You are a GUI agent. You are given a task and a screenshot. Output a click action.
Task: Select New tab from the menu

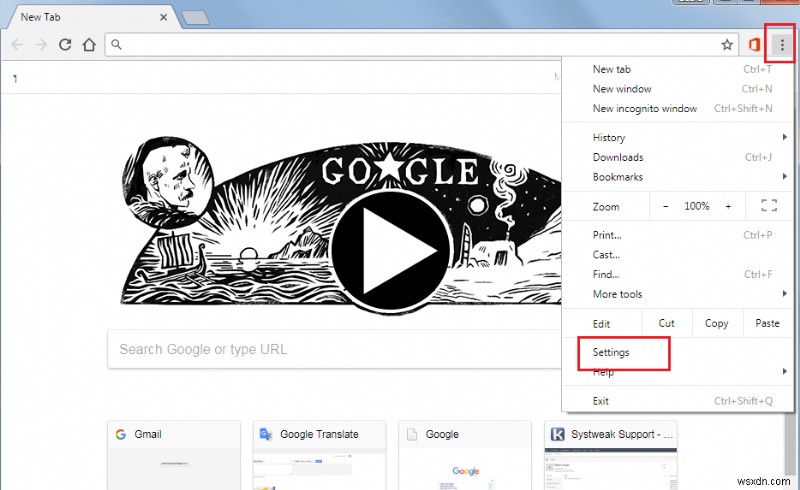pos(678,69)
